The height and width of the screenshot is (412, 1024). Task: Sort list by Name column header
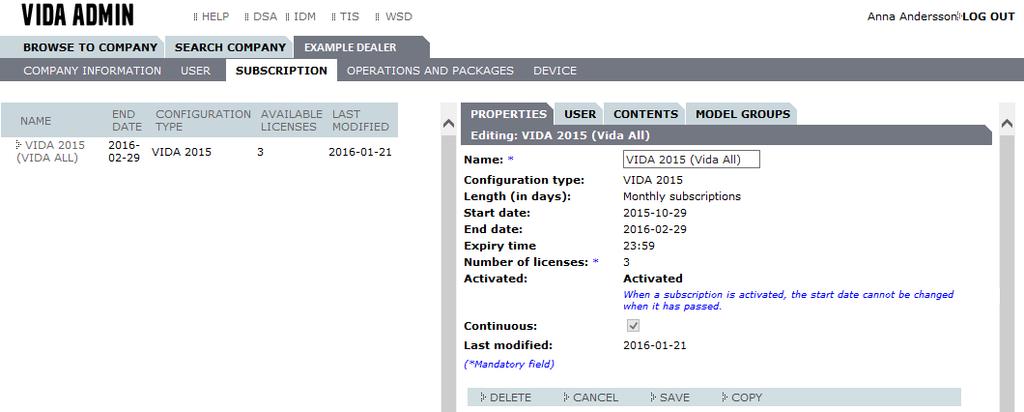click(35, 121)
